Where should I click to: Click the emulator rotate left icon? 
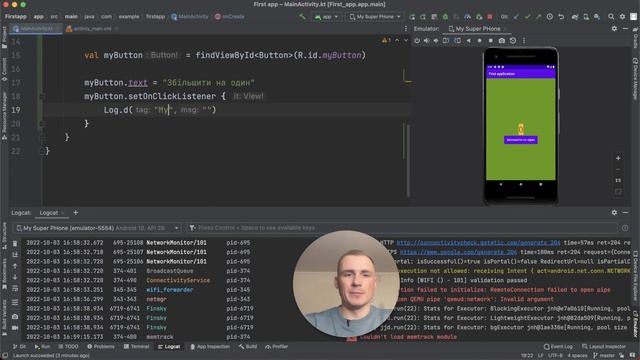click(x=446, y=40)
